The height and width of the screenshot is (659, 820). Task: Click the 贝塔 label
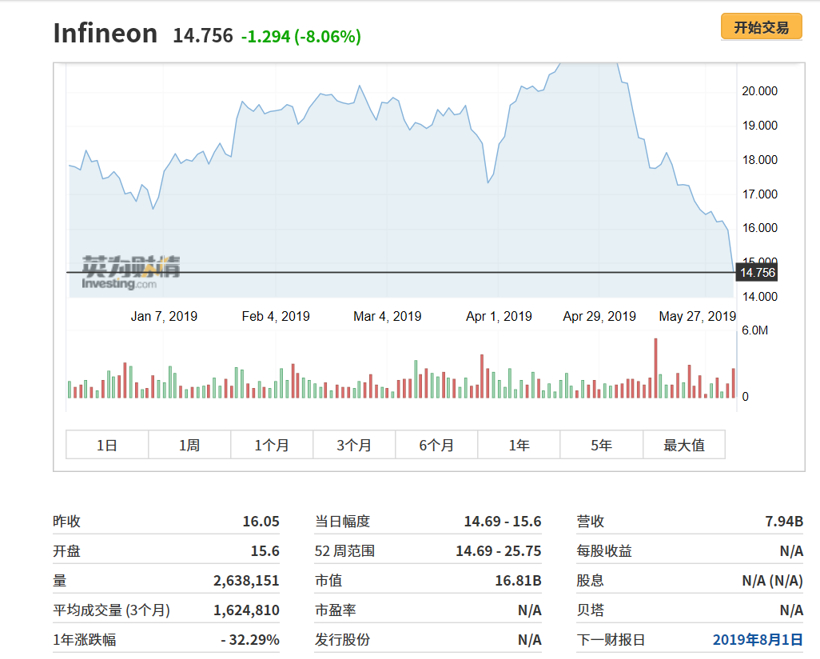(590, 610)
